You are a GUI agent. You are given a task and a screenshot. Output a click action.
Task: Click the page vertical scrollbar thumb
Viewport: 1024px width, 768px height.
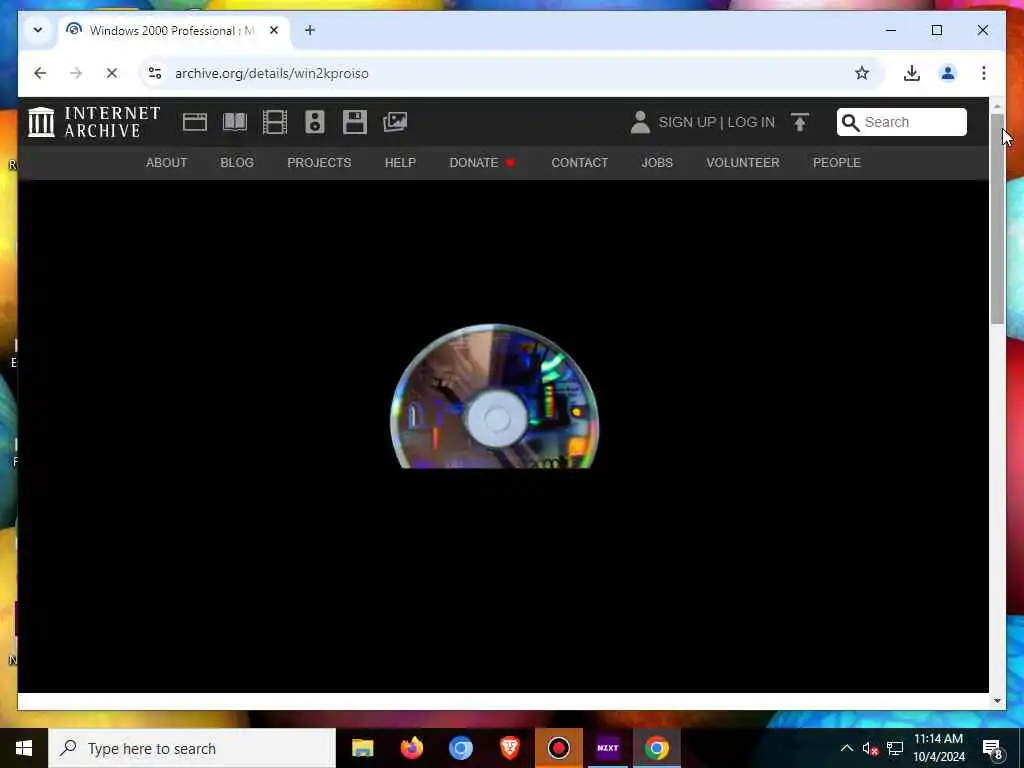[x=997, y=219]
